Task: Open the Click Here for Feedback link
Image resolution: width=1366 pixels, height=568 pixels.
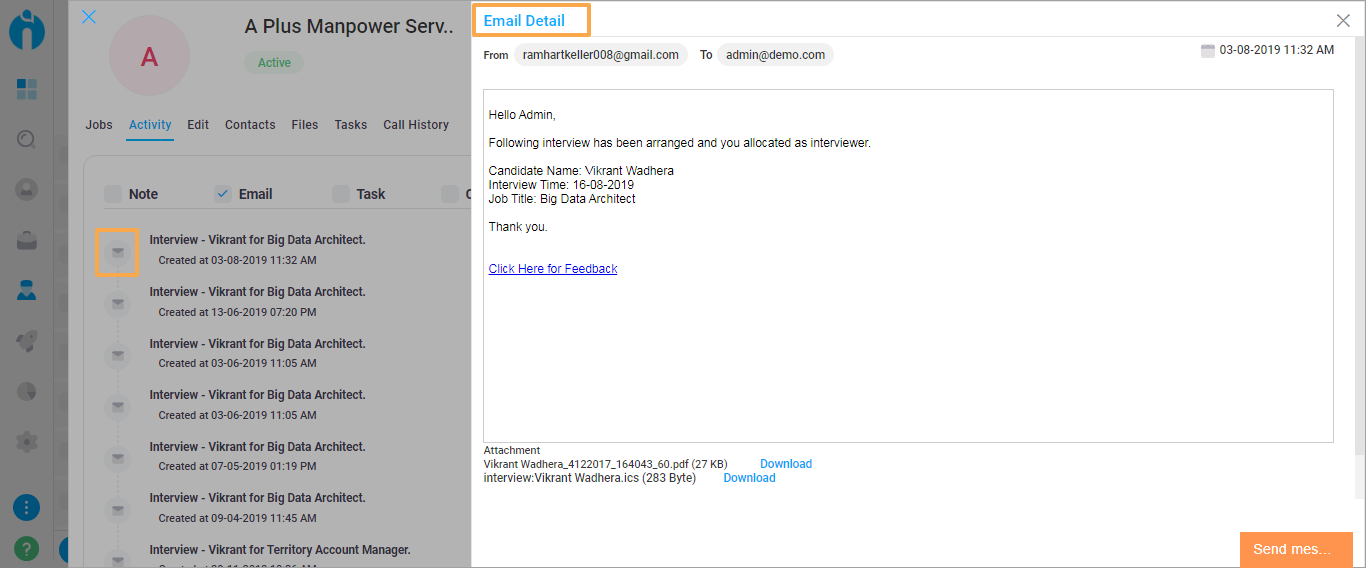Action: pos(553,269)
